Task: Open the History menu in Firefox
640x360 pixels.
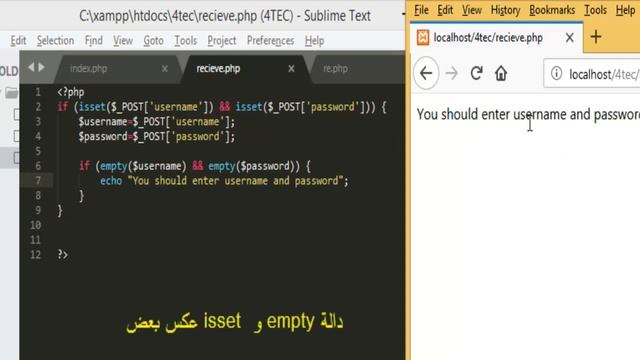Action: point(505,10)
